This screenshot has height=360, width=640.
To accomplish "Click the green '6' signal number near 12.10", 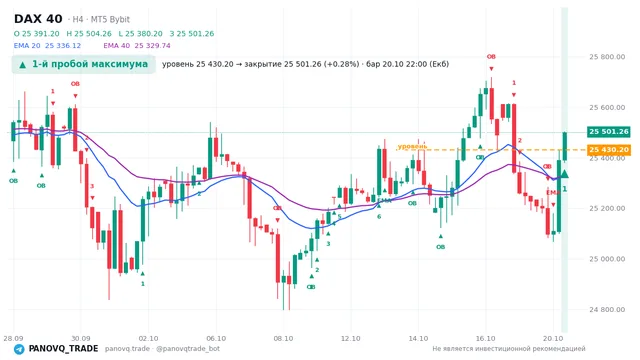I will (379, 217).
